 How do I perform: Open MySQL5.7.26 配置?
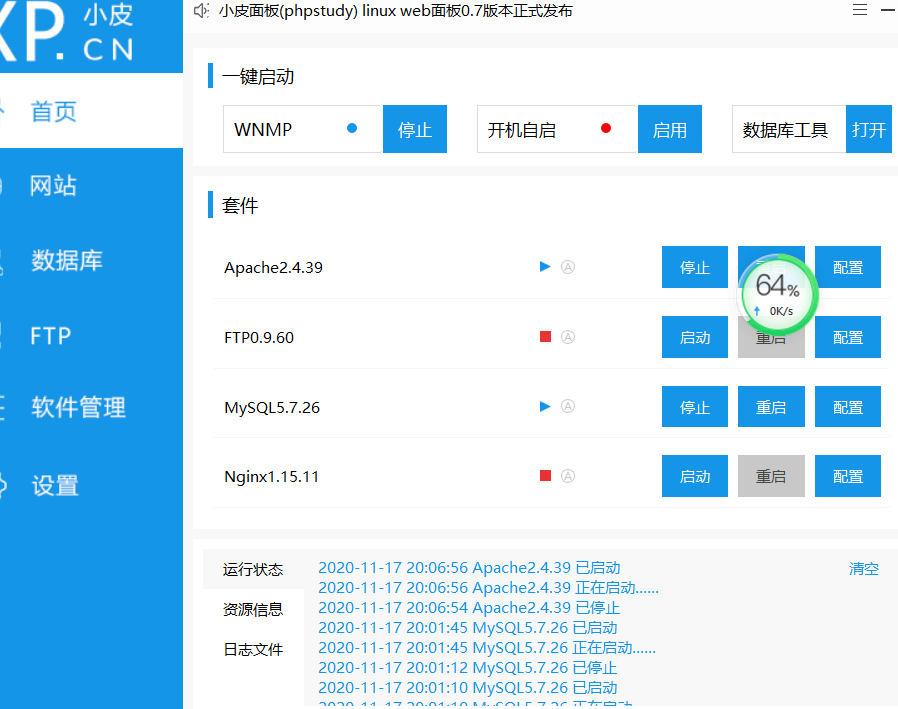pyautogui.click(x=848, y=407)
